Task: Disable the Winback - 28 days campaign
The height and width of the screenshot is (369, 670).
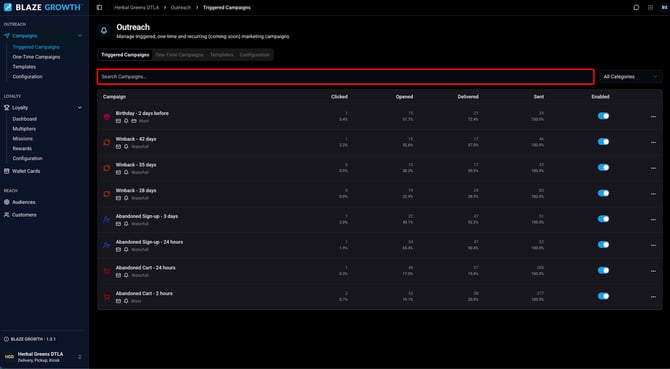Action: pos(603,193)
